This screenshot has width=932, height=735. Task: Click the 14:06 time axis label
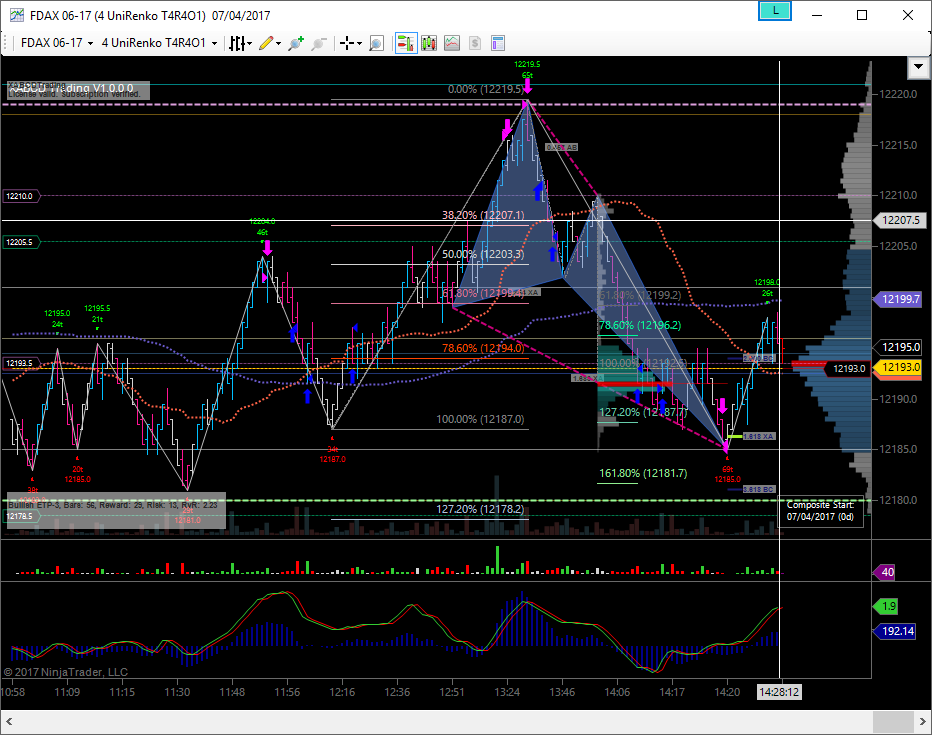tap(617, 692)
